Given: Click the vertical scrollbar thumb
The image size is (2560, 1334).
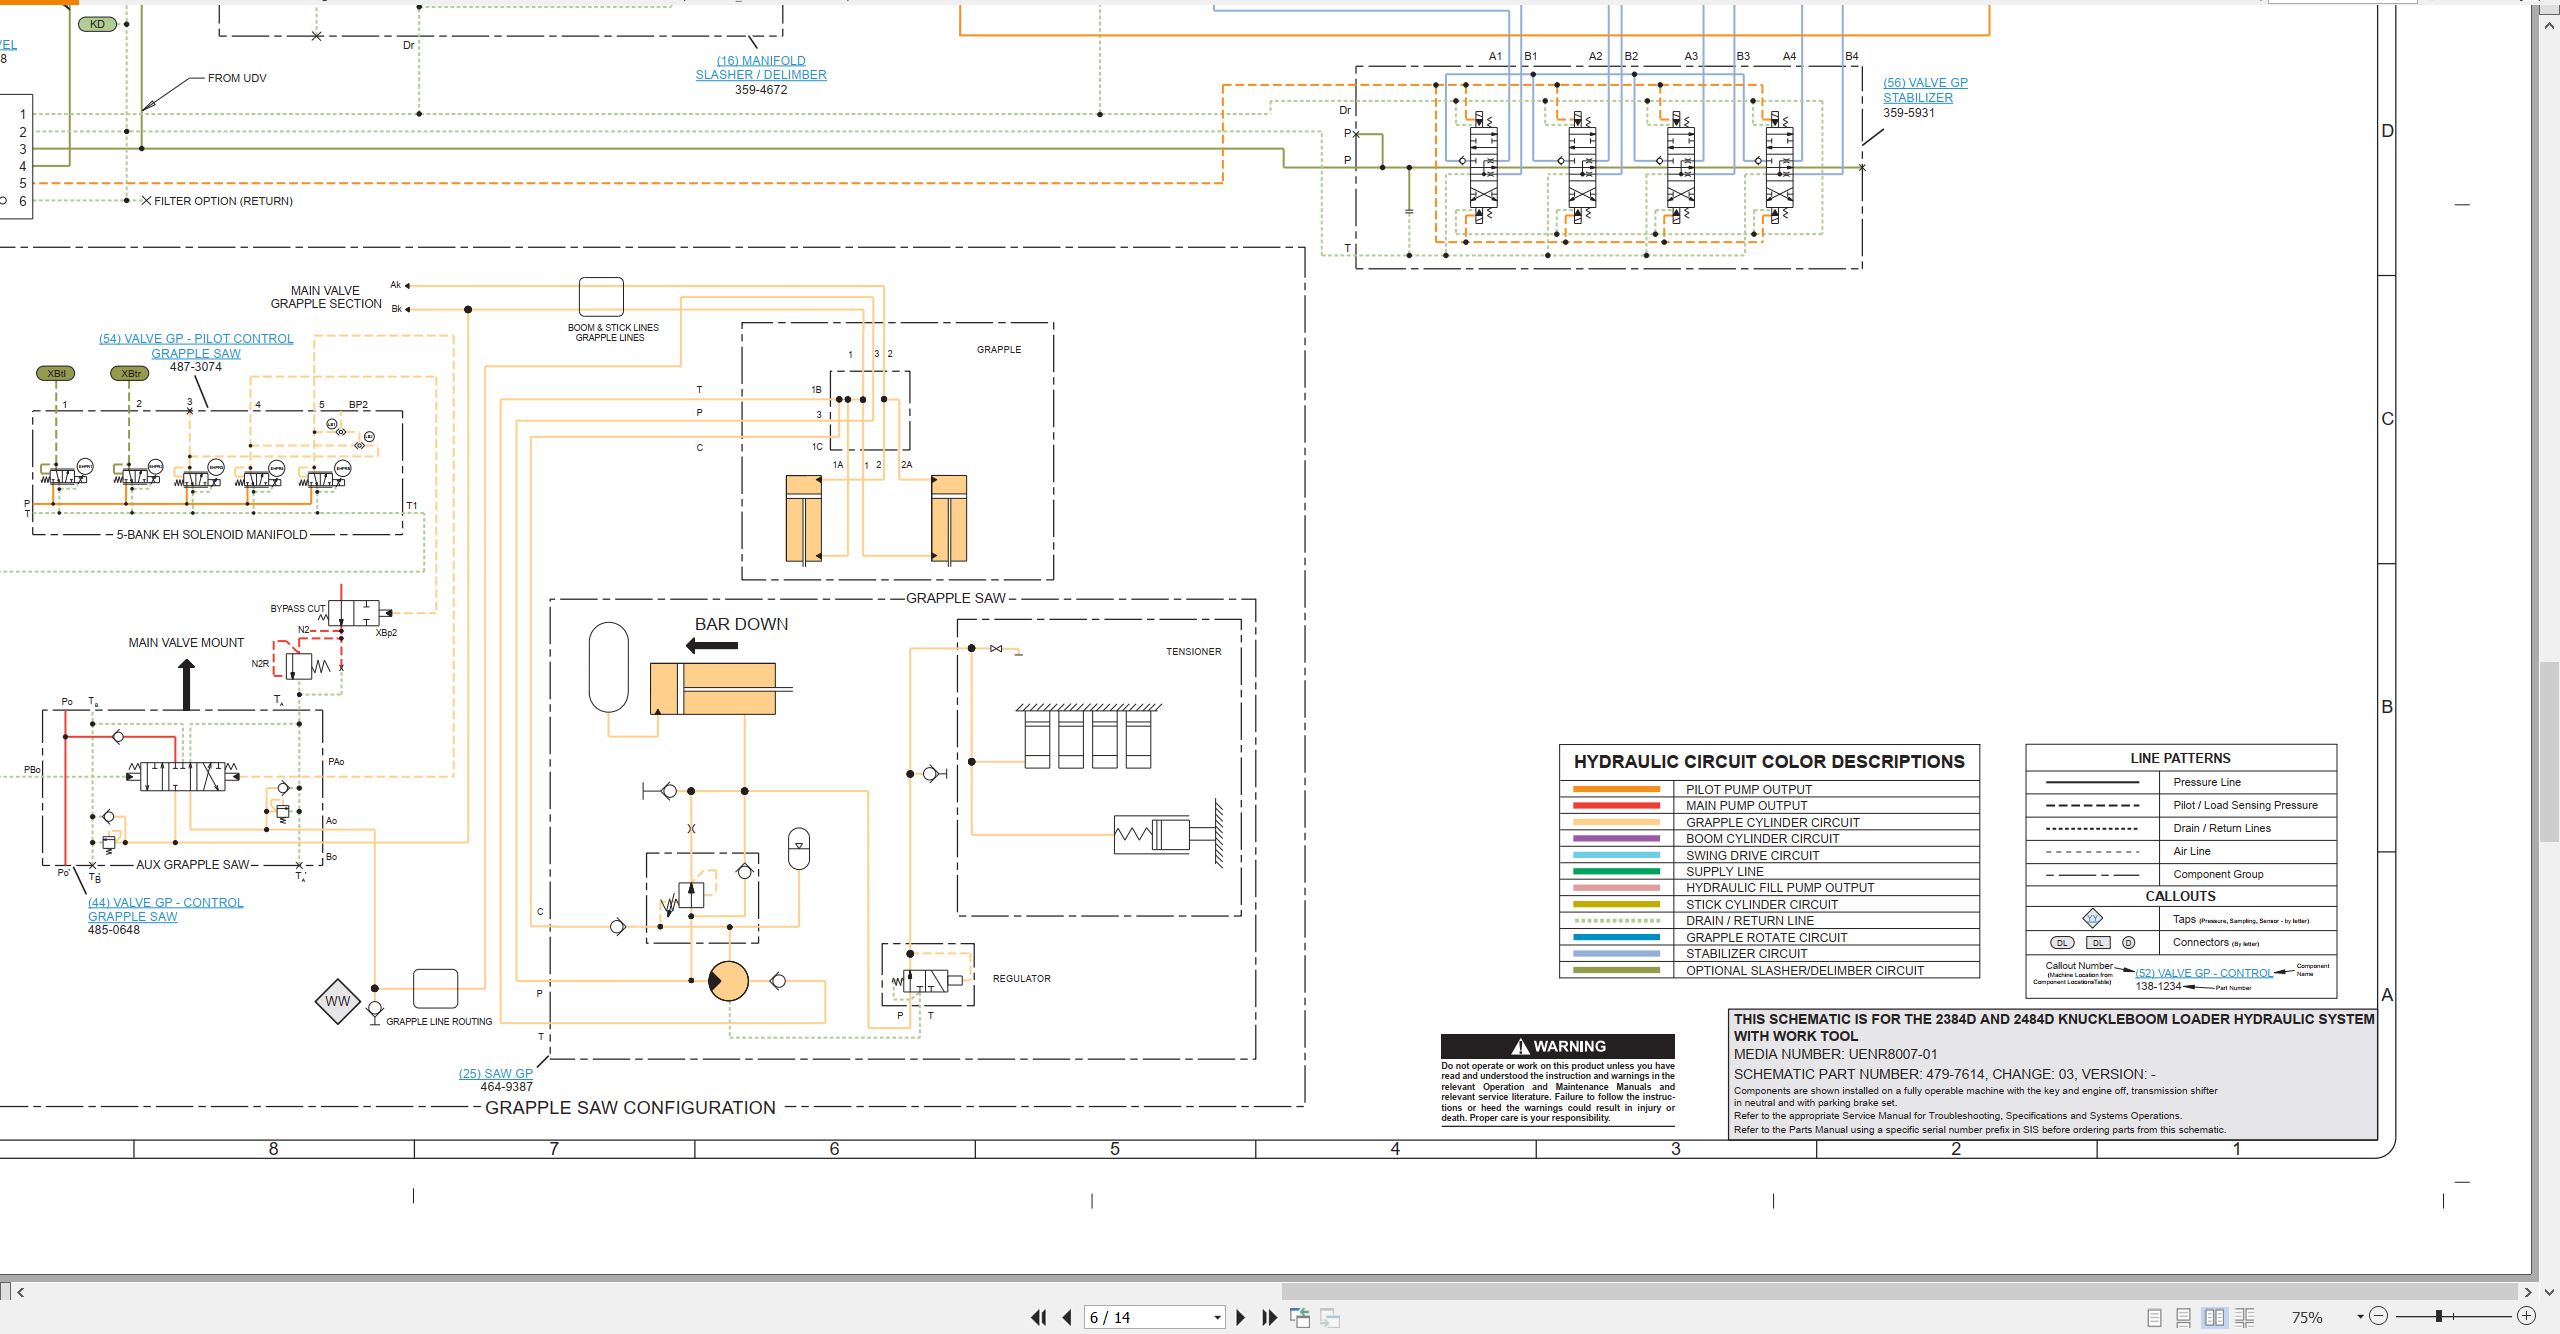Looking at the screenshot, I should (2549, 750).
